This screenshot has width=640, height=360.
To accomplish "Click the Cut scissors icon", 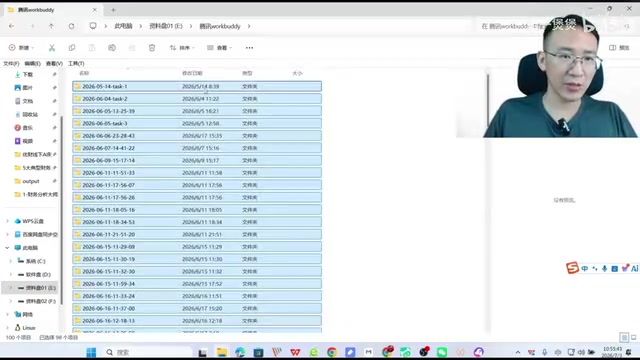I will [52, 48].
